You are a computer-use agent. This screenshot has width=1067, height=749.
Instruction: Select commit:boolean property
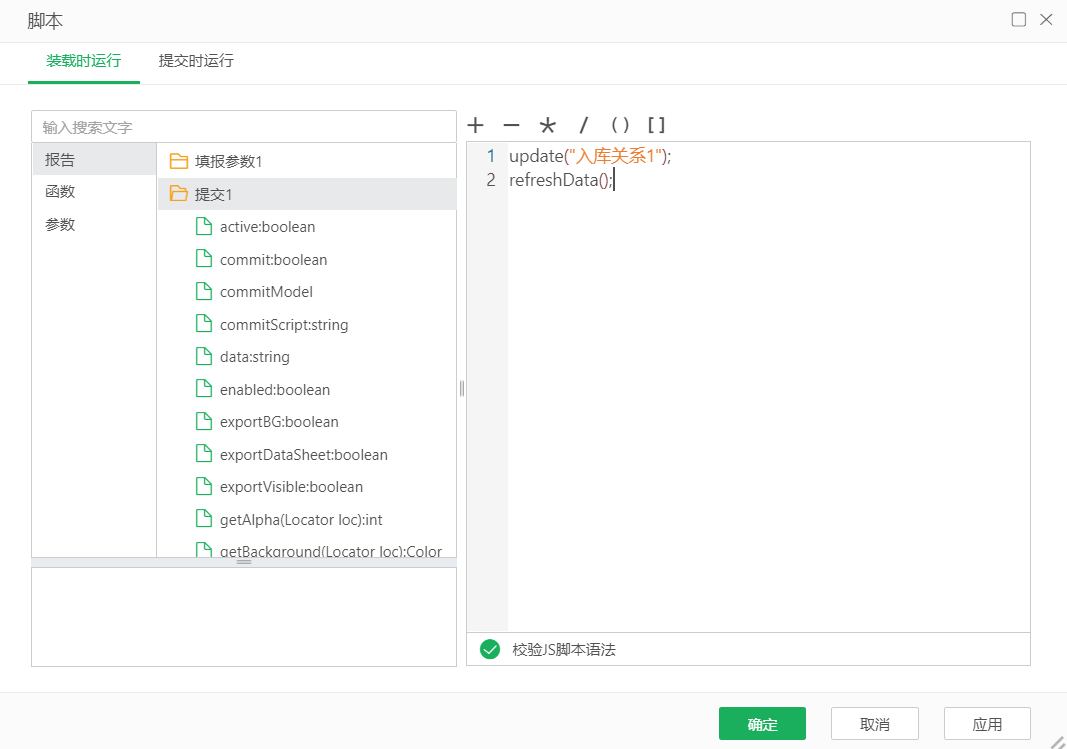(x=273, y=259)
